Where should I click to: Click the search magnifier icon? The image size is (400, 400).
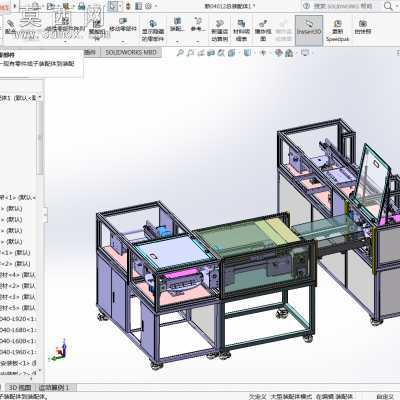388,6
